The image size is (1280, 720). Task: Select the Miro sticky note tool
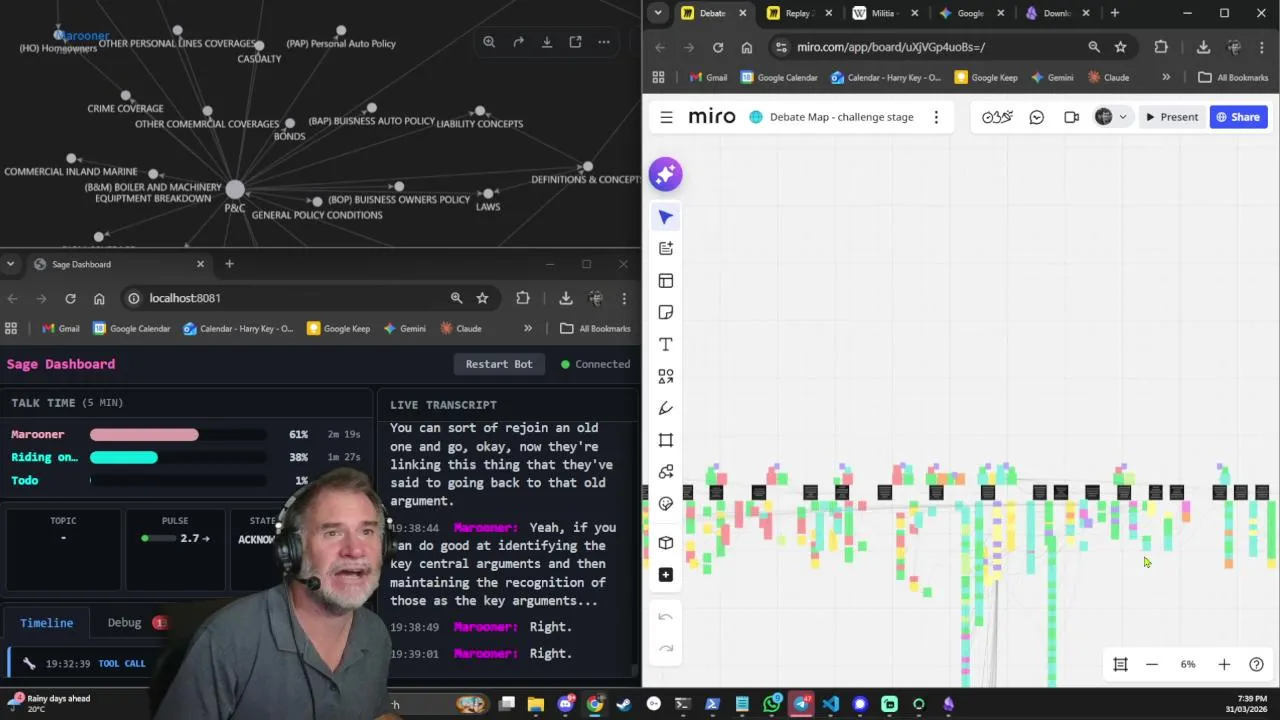(x=666, y=312)
